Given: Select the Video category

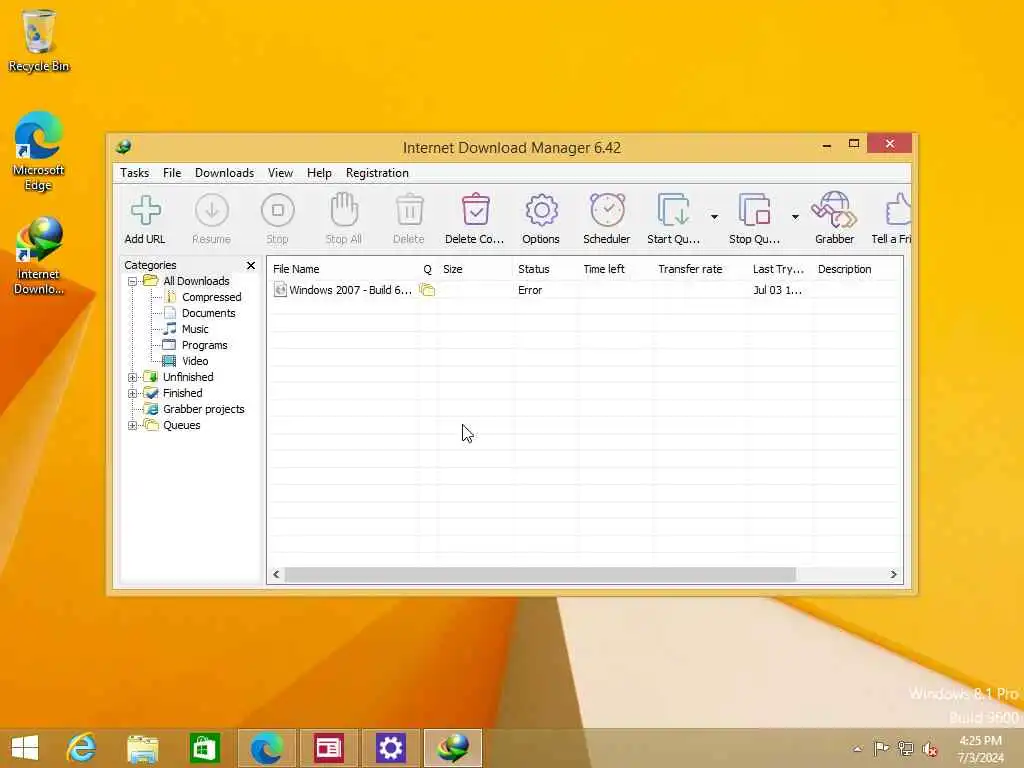Looking at the screenshot, I should [195, 361].
